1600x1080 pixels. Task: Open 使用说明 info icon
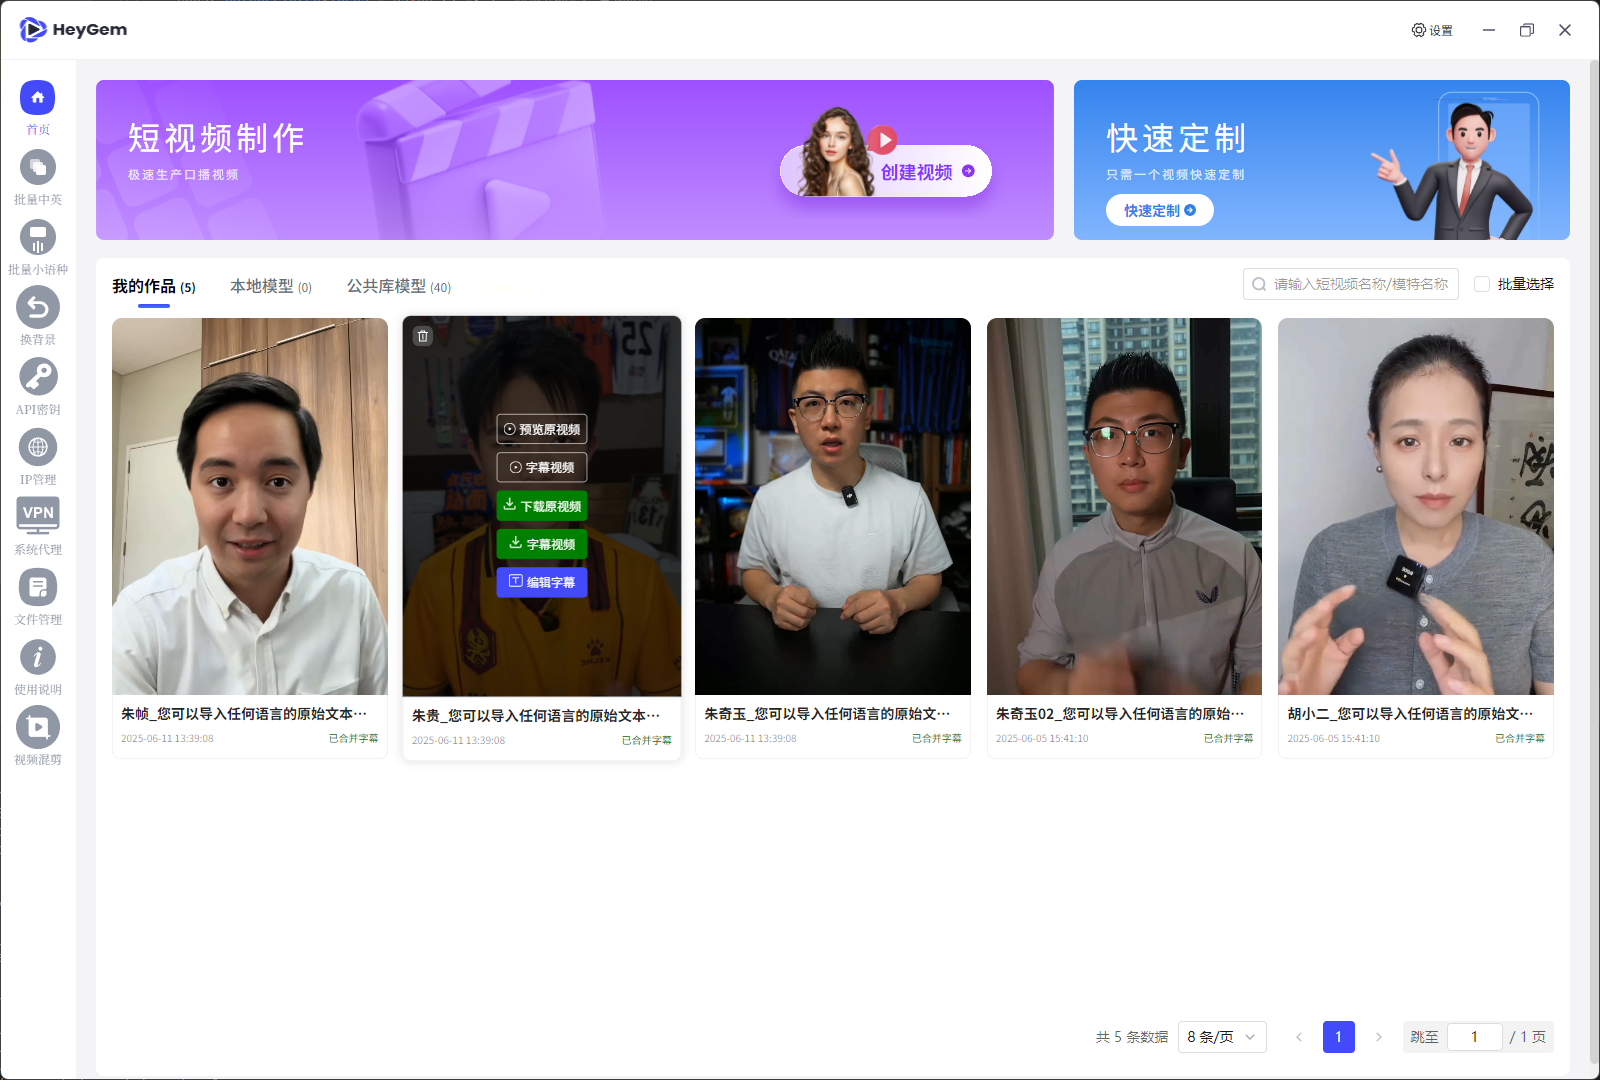[x=37, y=657]
